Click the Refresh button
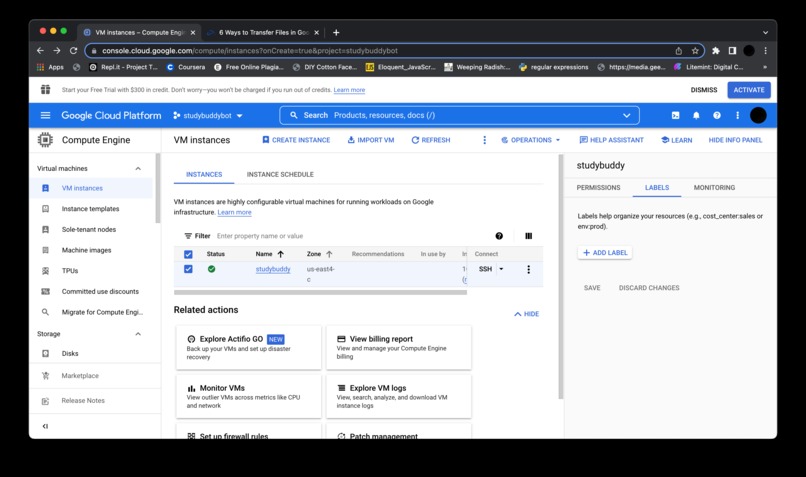The image size is (806, 477). (431, 140)
